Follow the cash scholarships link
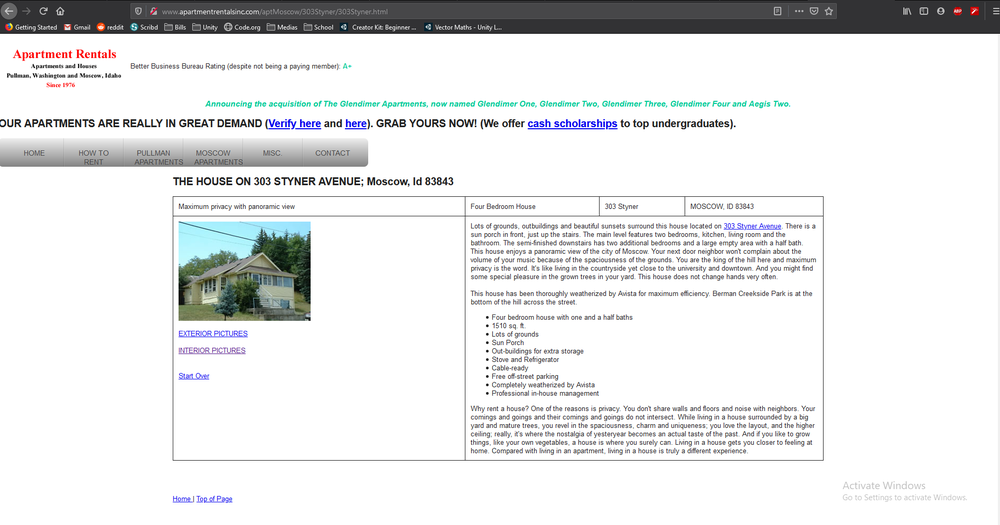This screenshot has height=525, width=1000. (x=572, y=124)
